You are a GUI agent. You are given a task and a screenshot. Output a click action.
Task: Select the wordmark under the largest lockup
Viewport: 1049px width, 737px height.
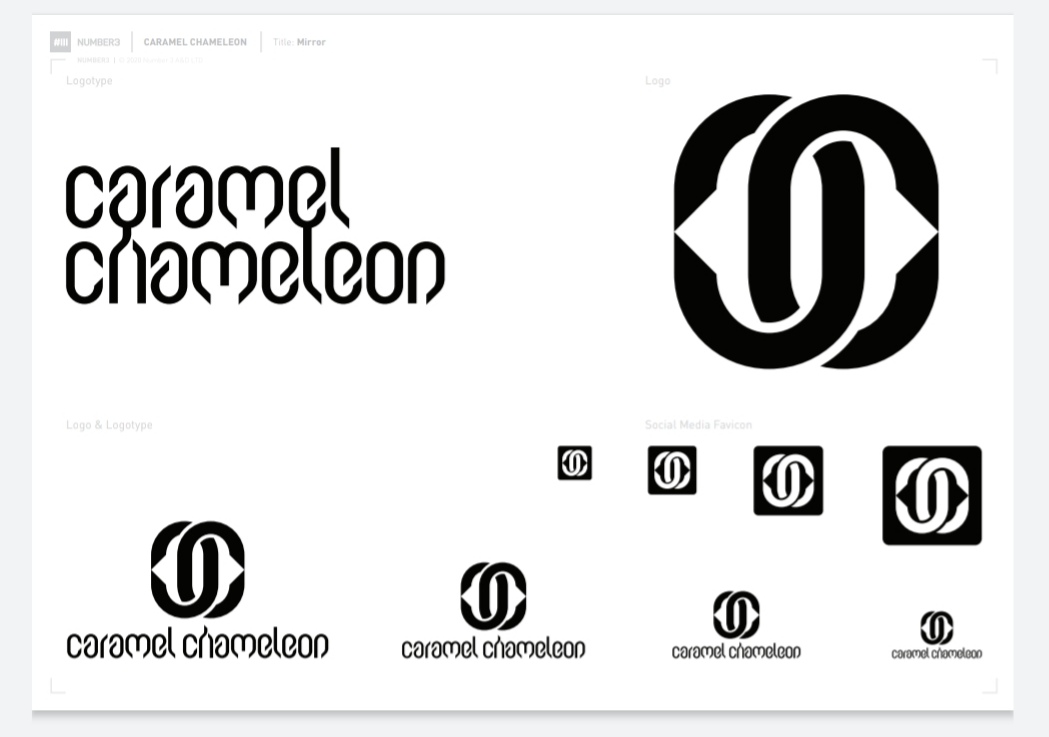[x=197, y=643]
